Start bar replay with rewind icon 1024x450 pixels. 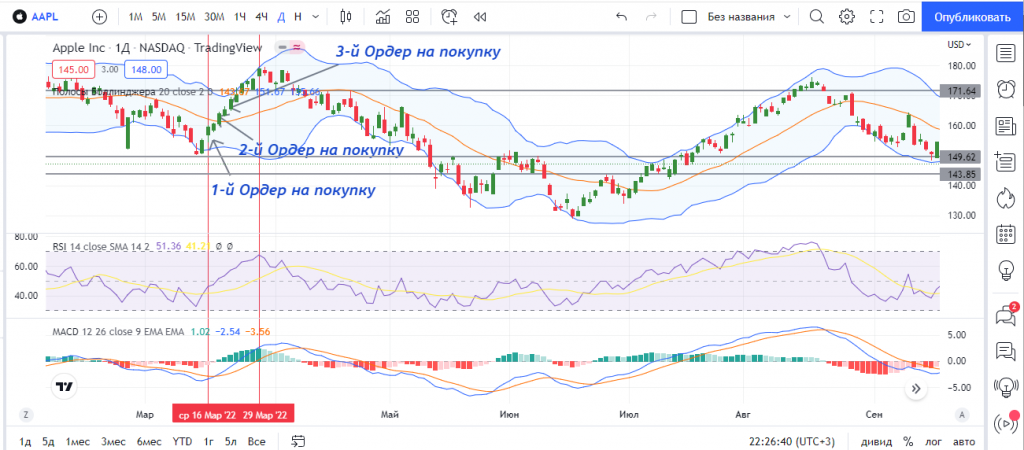(x=480, y=16)
